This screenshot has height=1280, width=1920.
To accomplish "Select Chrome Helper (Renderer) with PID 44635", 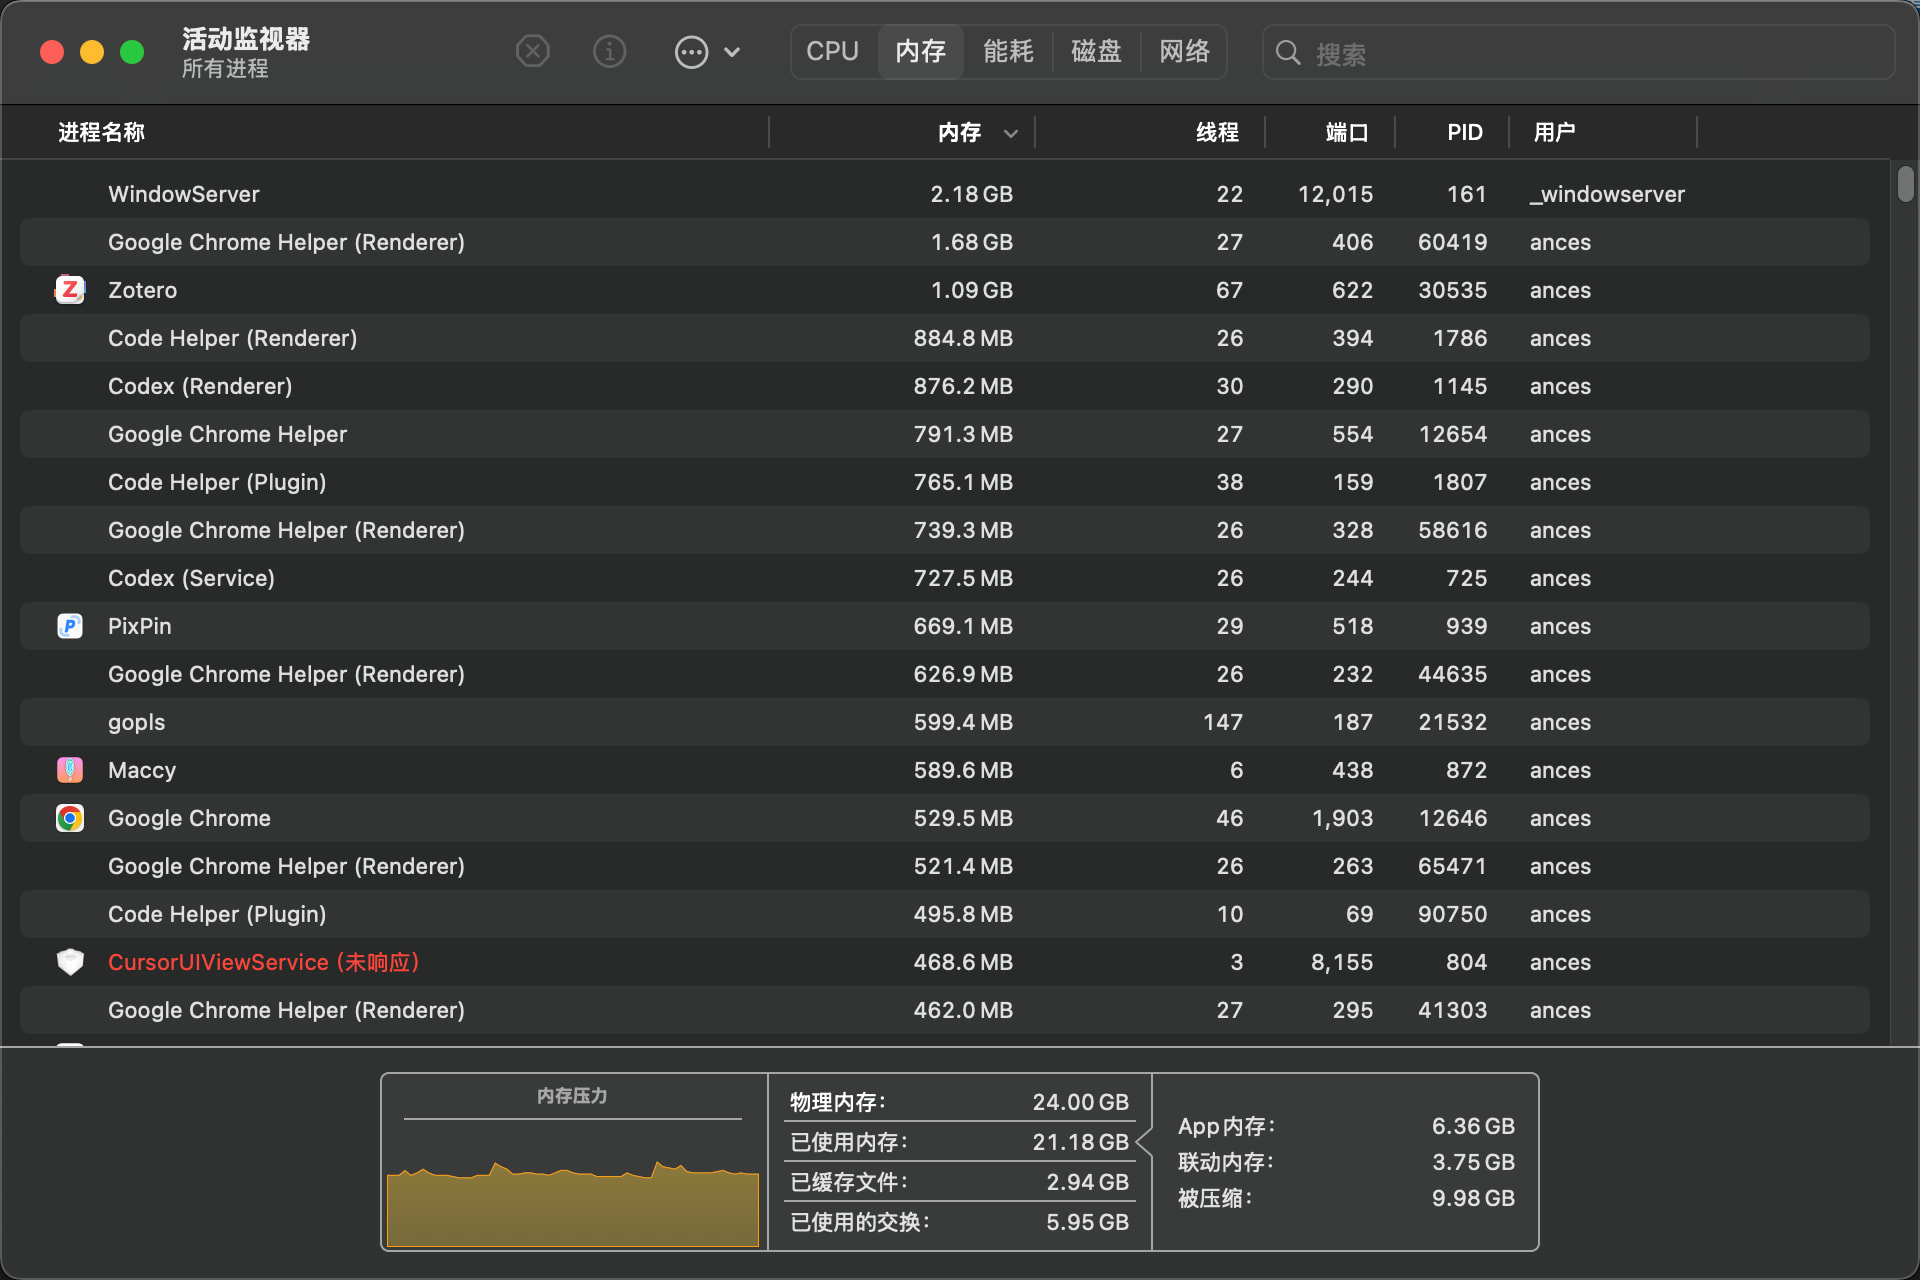I will [x=945, y=674].
